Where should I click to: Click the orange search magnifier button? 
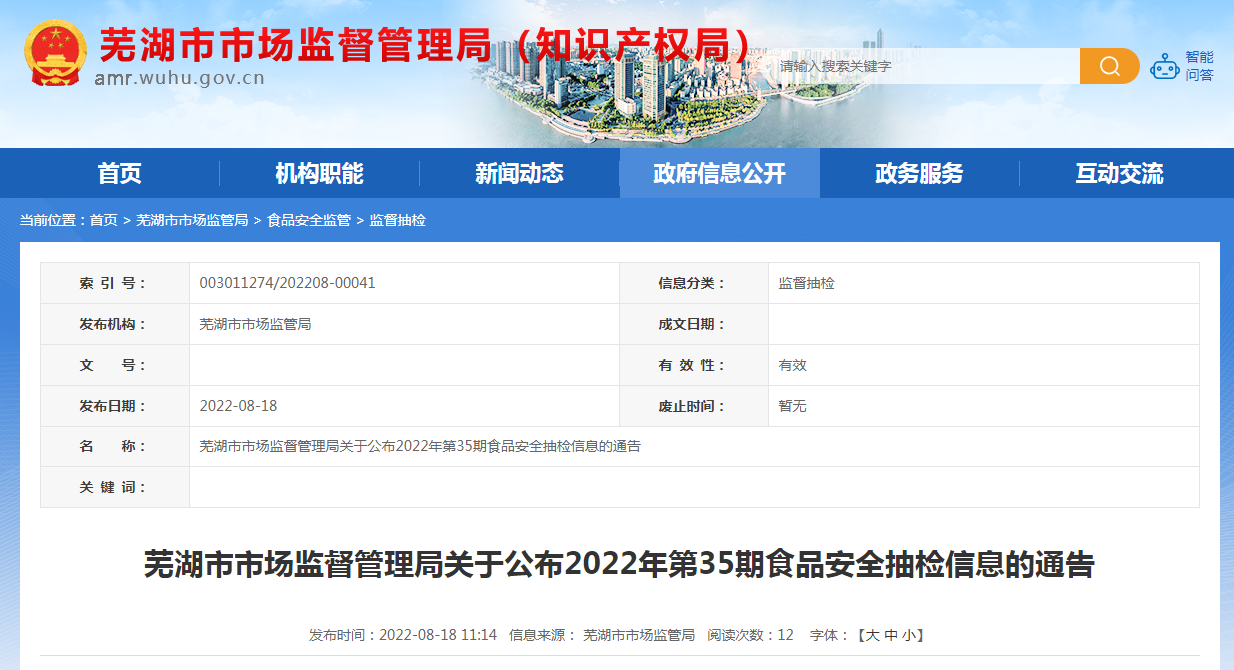pyautogui.click(x=1109, y=66)
